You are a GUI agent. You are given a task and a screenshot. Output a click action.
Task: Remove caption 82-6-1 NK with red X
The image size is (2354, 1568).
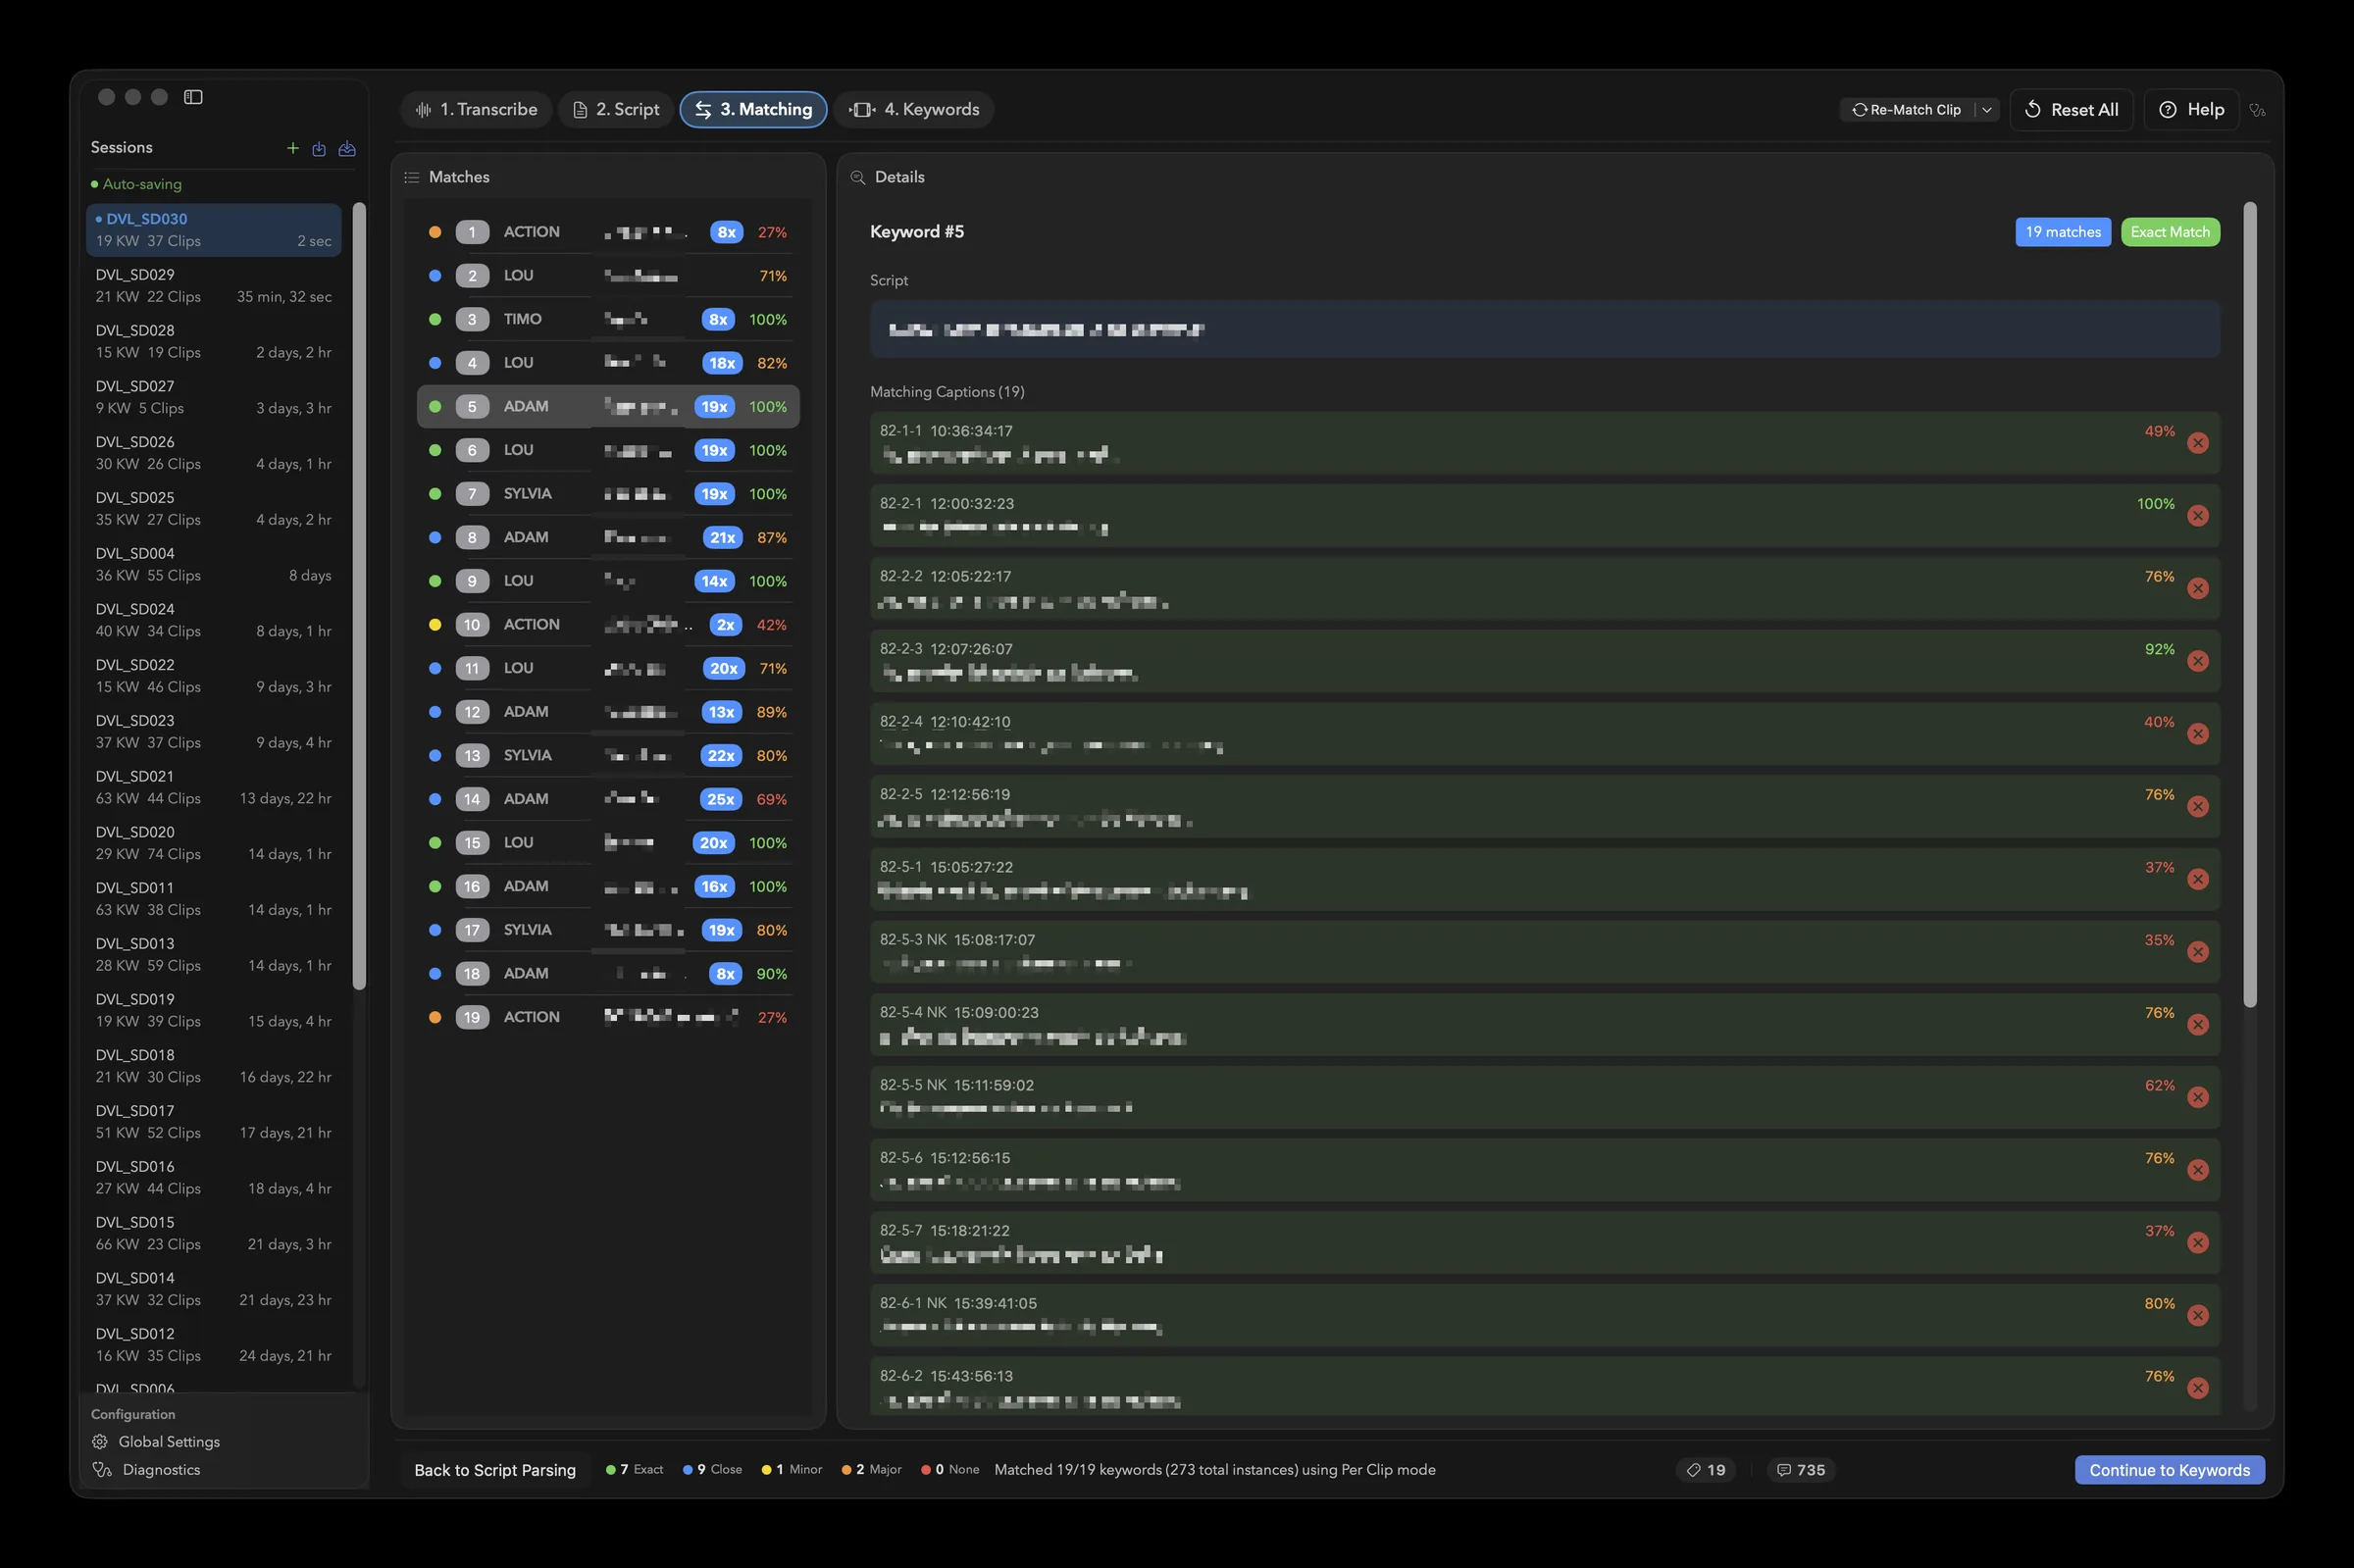pos(2197,1315)
